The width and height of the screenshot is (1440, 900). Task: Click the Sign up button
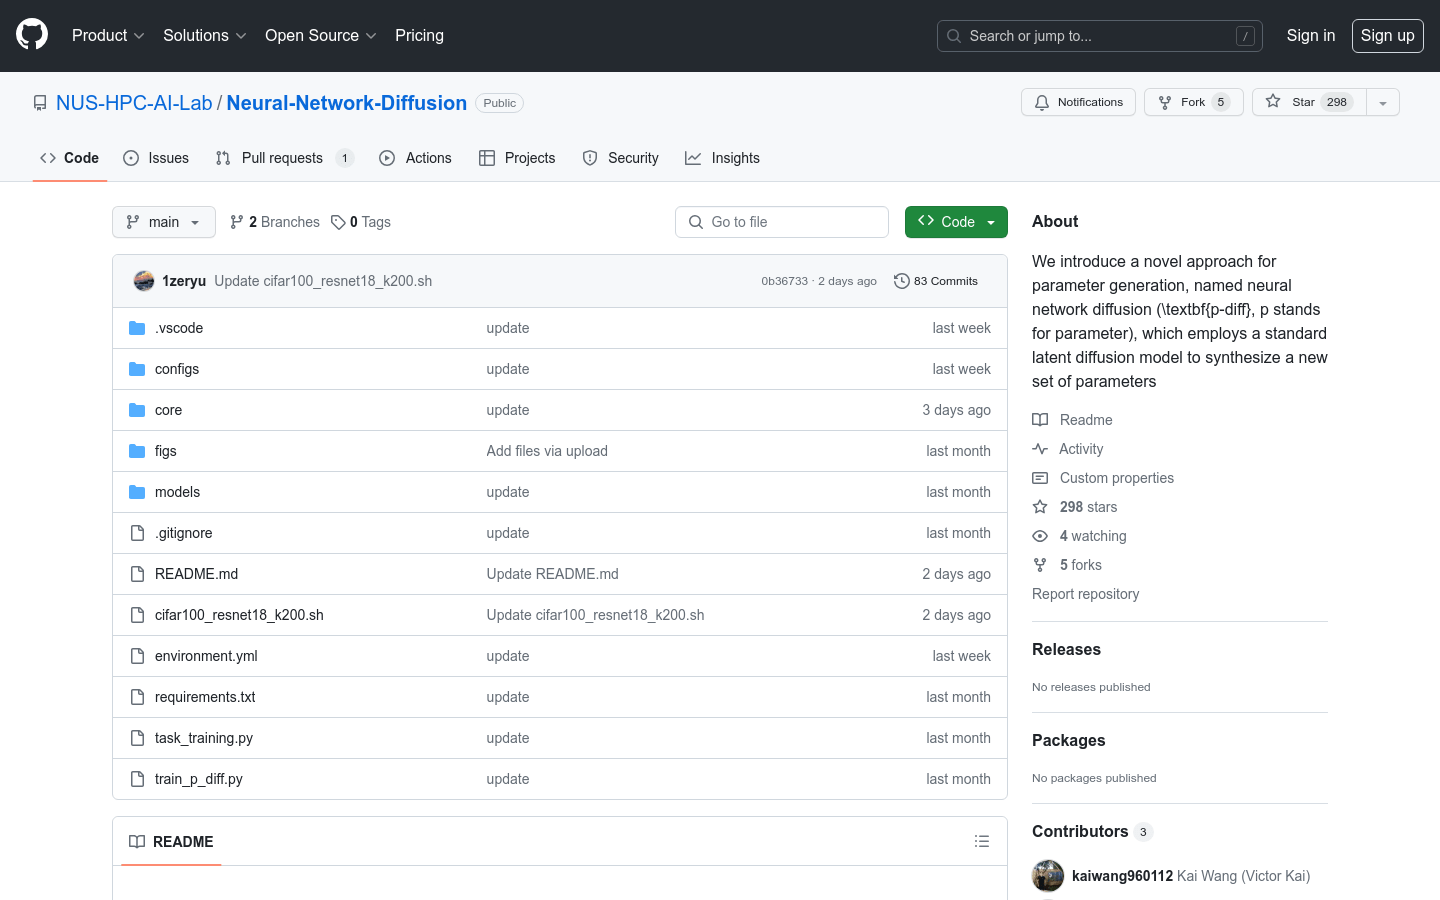click(1387, 35)
